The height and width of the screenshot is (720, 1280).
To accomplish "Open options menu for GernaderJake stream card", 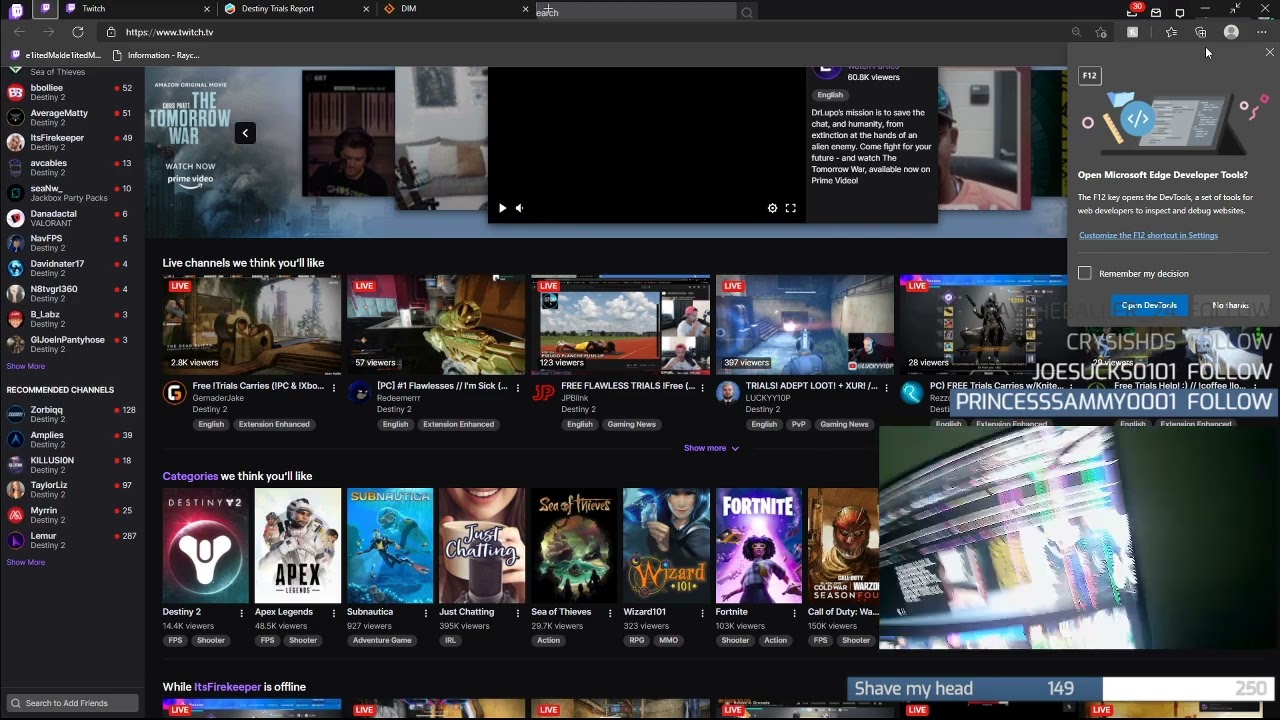I will (334, 388).
